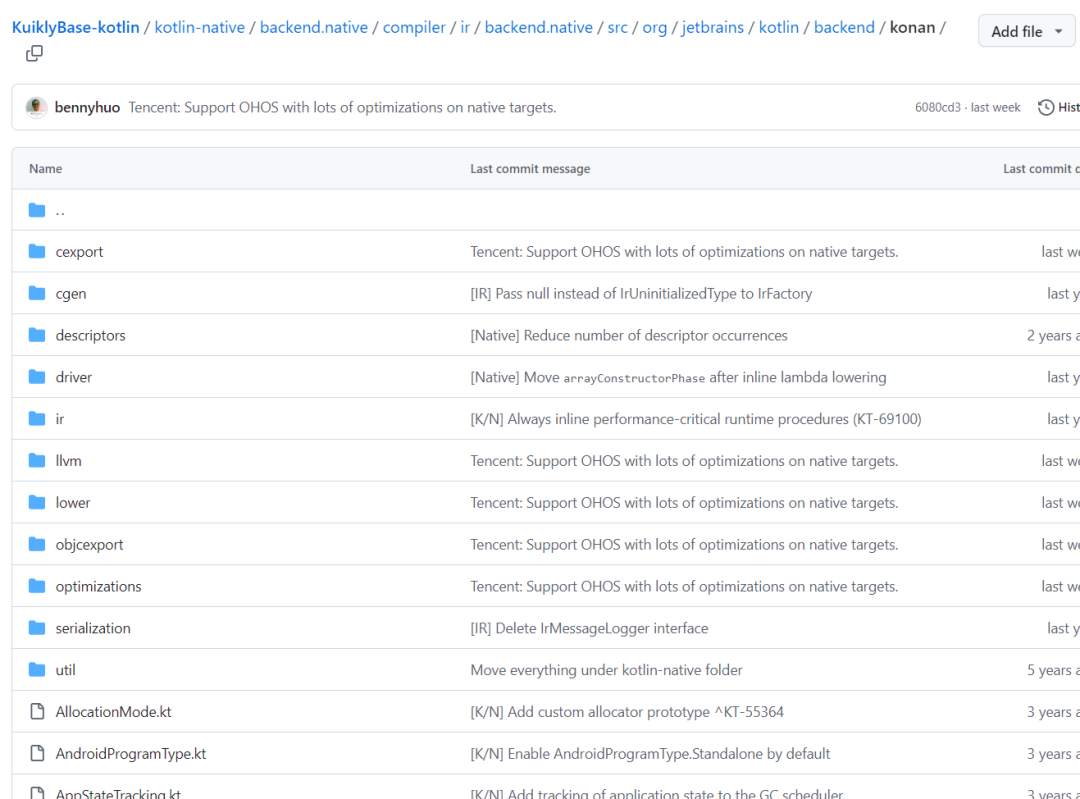Click the AllocationMode.kt file icon

pos(37,712)
